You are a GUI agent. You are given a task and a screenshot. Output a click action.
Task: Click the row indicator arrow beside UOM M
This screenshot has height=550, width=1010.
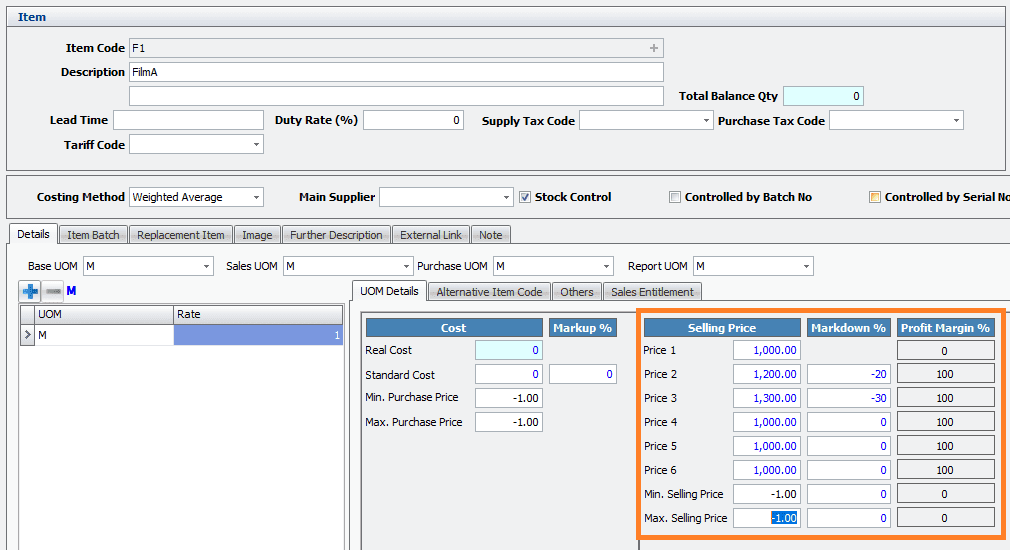click(x=27, y=336)
